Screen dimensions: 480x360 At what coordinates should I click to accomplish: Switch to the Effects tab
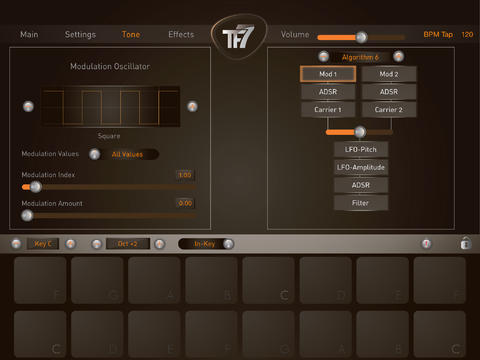[181, 35]
